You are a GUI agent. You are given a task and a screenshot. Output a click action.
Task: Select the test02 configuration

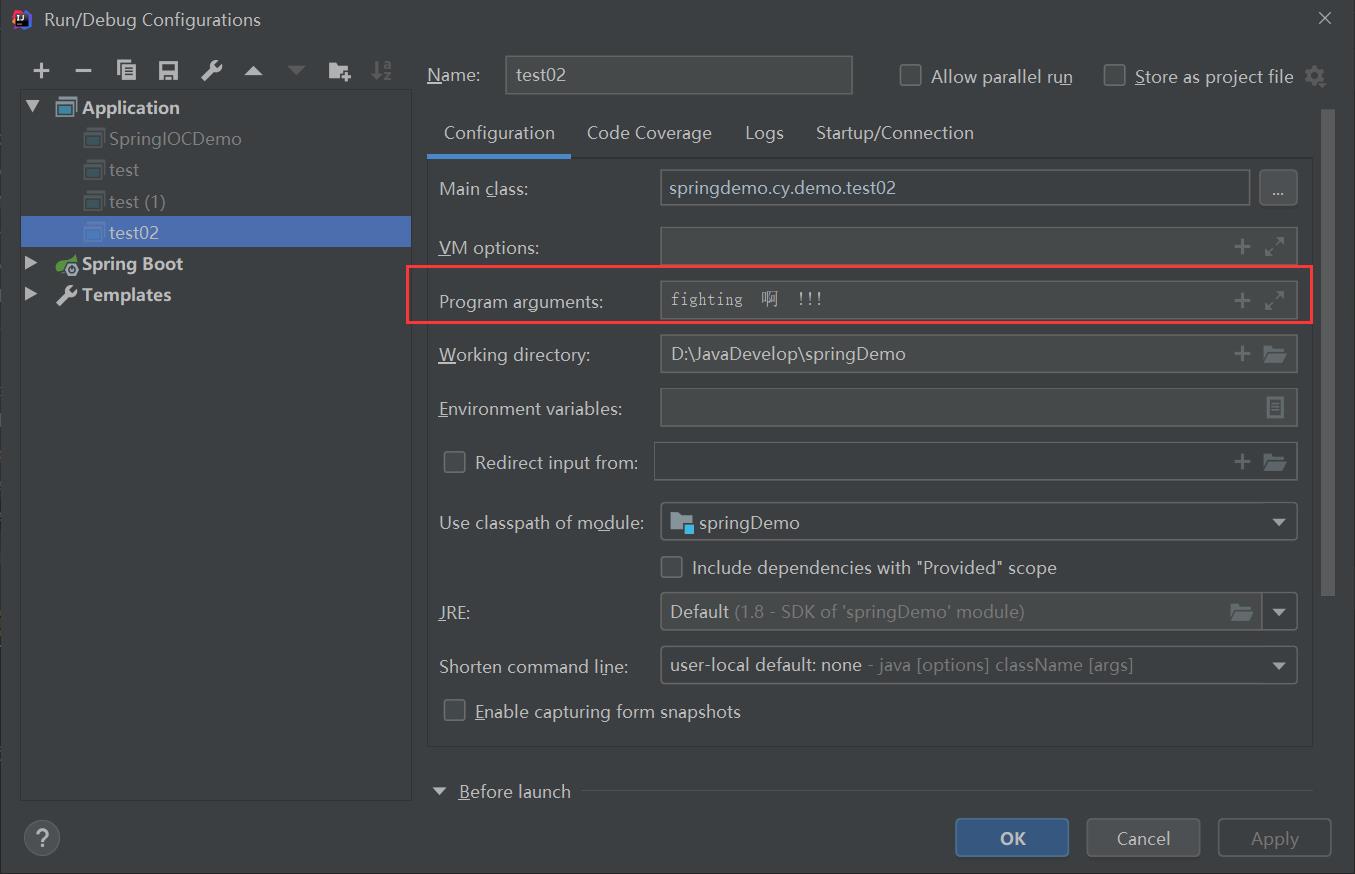click(x=216, y=232)
